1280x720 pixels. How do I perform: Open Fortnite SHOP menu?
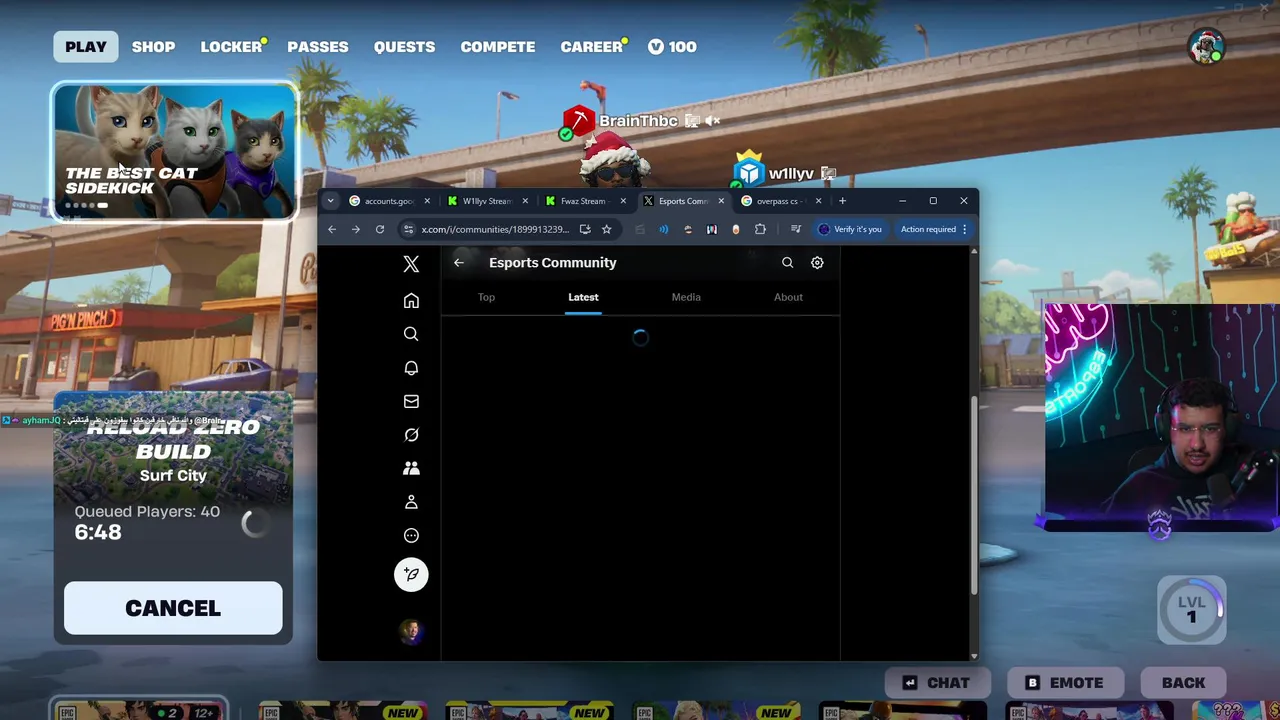click(x=153, y=47)
